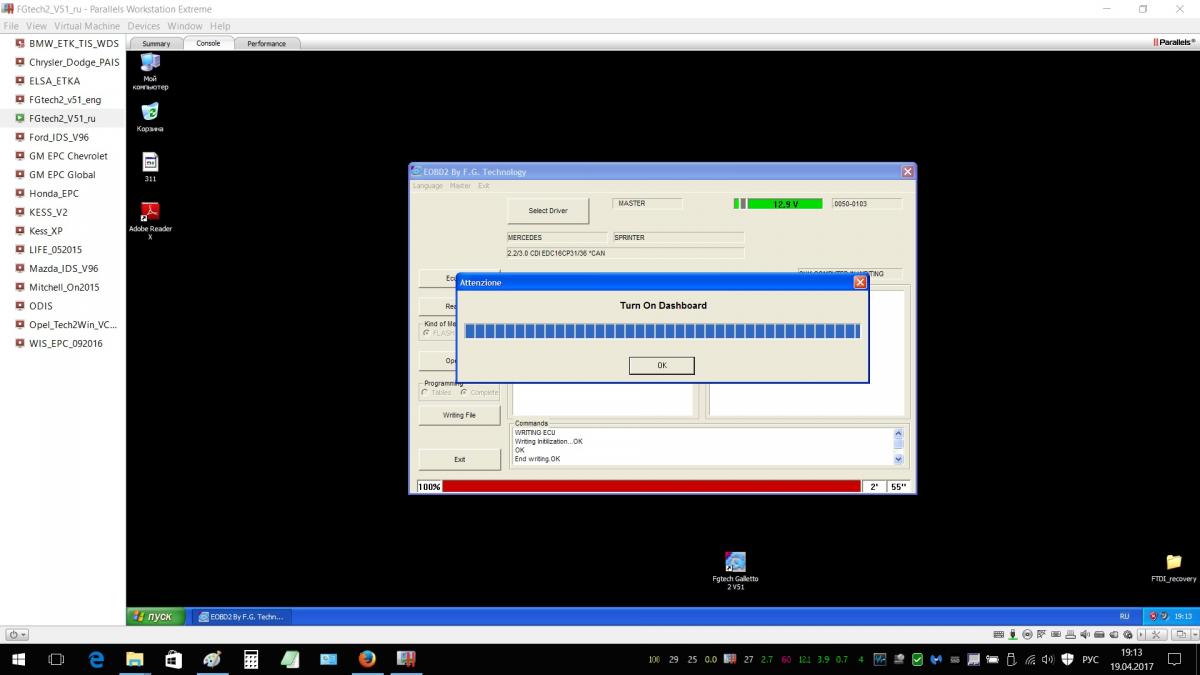Launch Firefox from the taskbar
1200x675 pixels.
(367, 659)
